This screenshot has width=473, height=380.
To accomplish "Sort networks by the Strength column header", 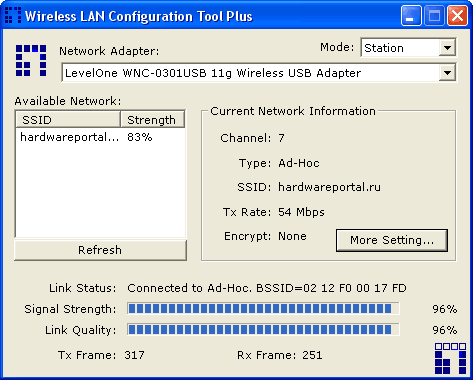I will coord(152,120).
